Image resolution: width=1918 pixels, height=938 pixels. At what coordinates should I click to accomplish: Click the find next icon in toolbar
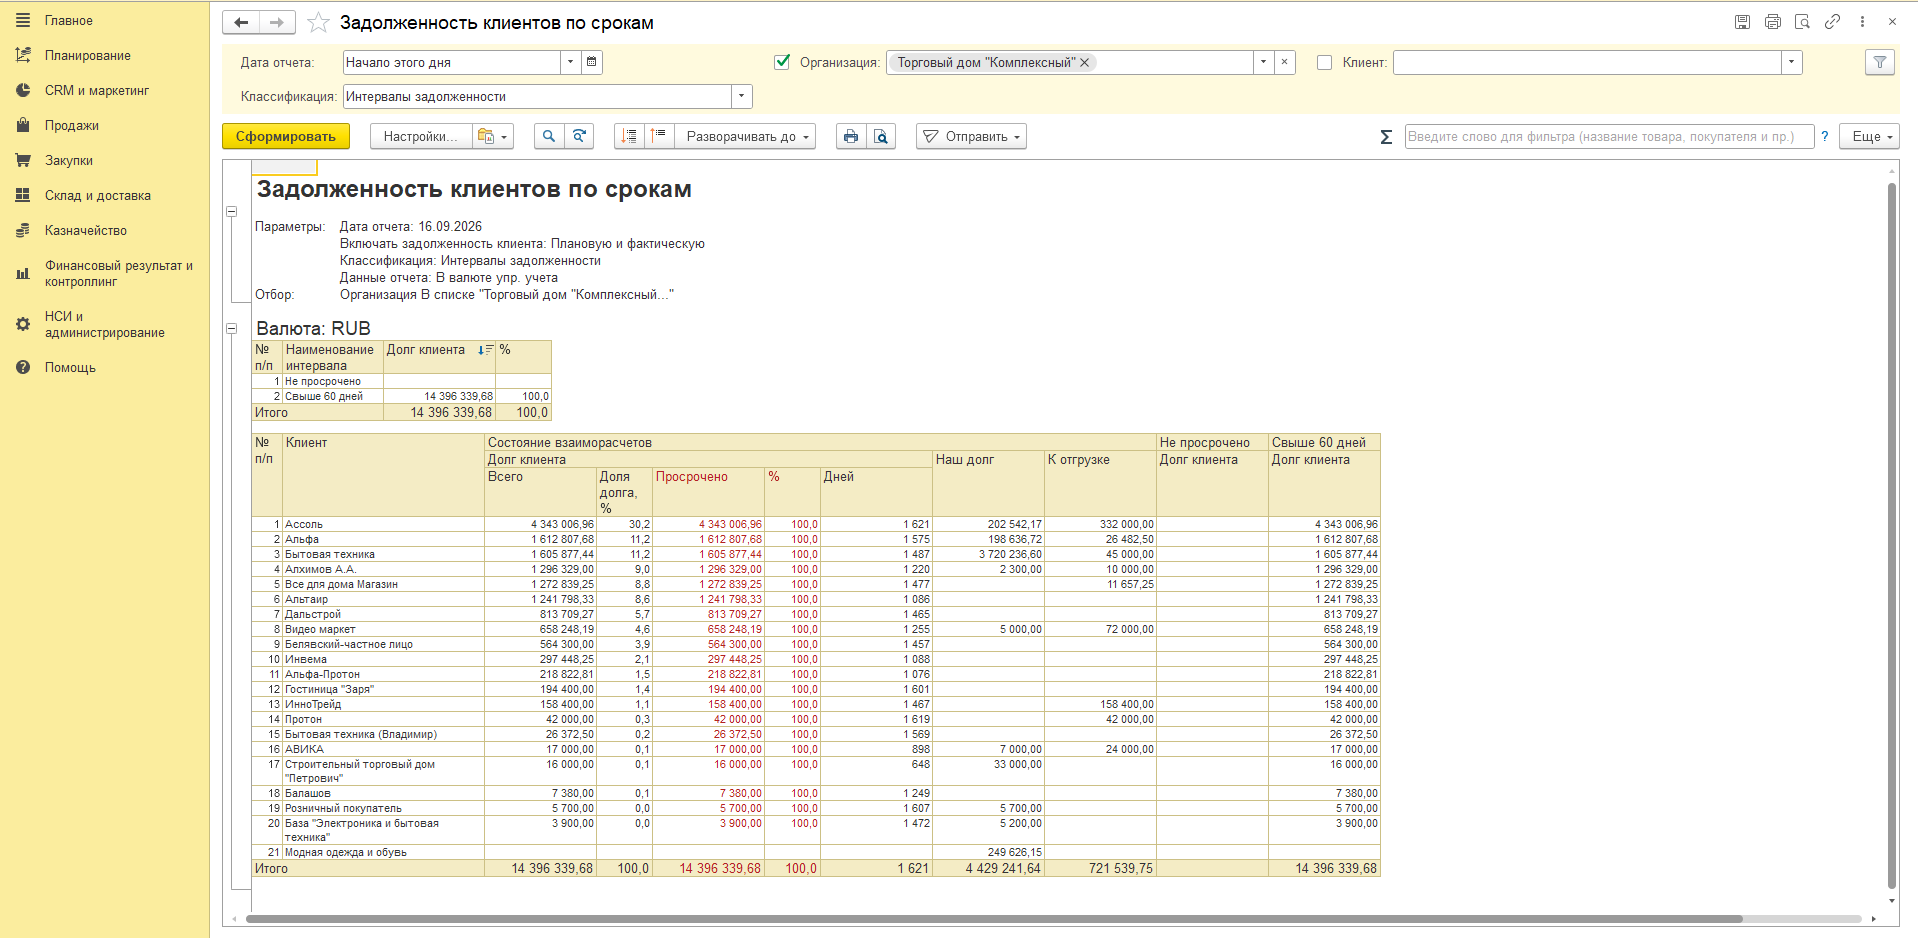click(579, 137)
